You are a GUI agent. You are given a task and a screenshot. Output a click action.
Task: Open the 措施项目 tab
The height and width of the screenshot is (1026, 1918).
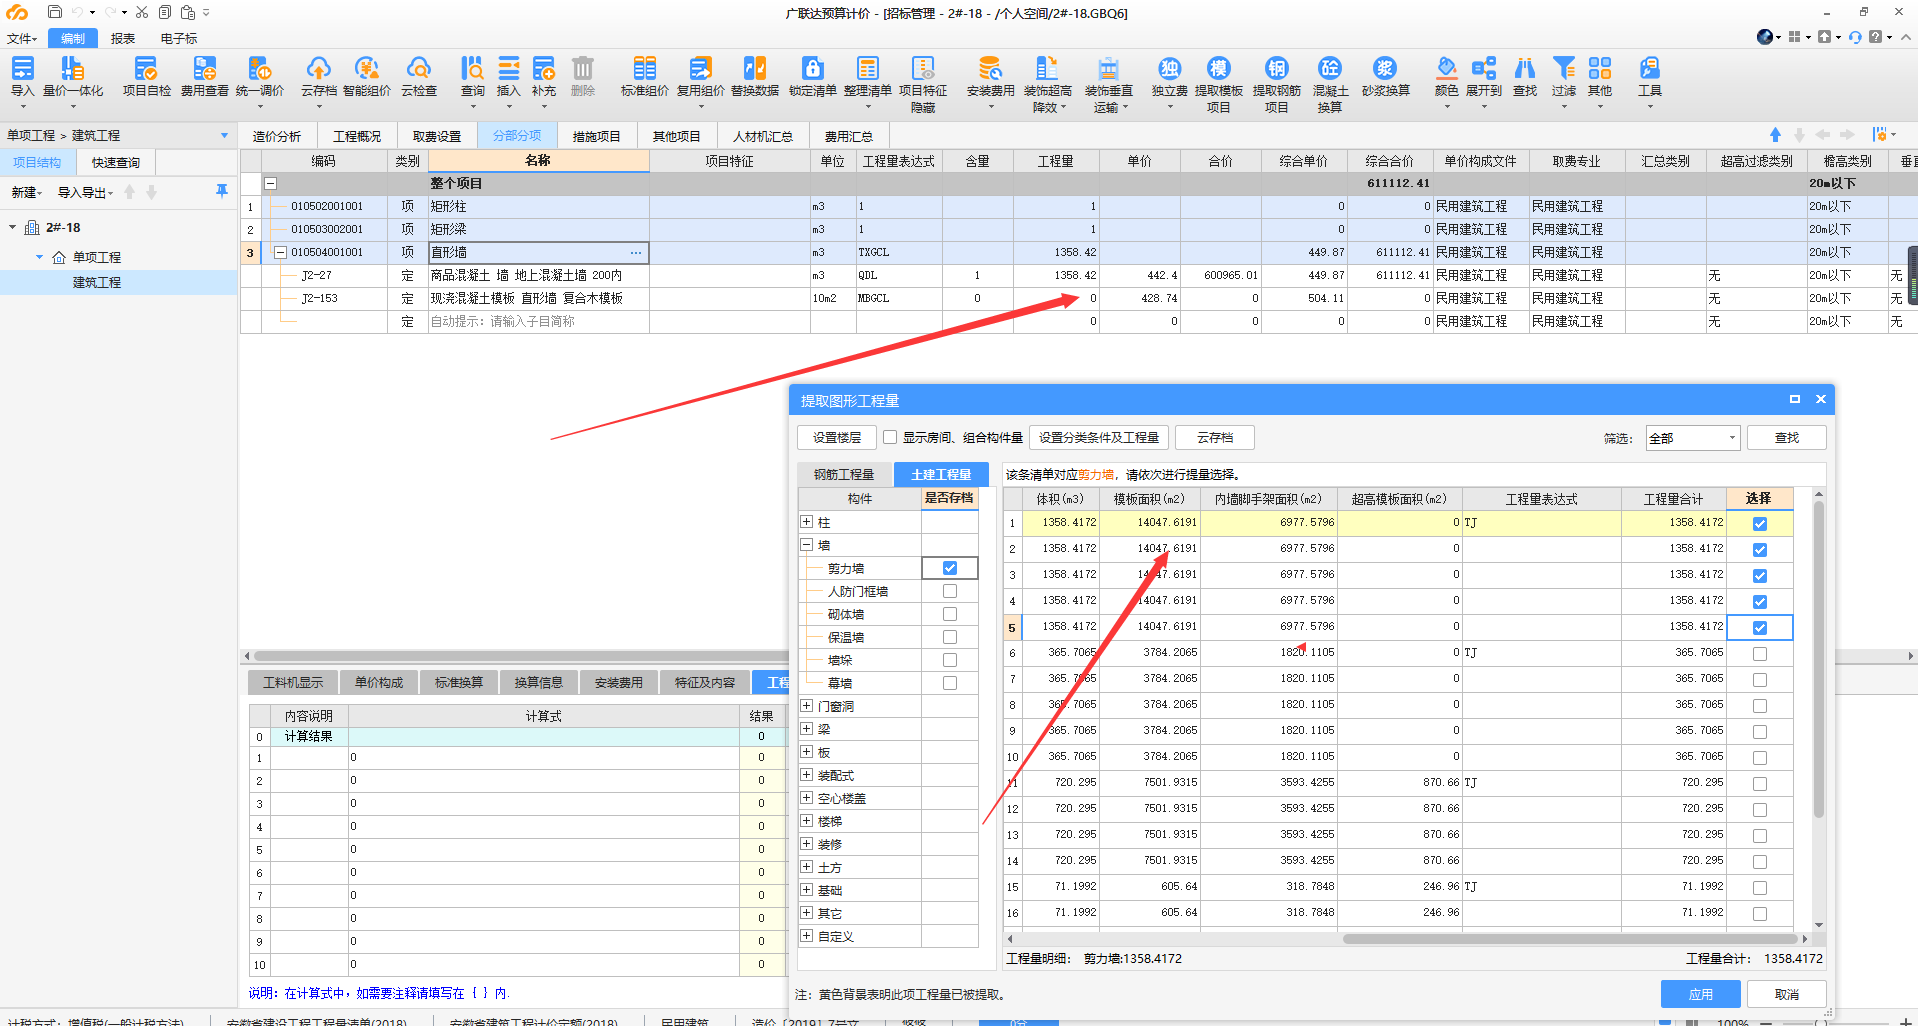[597, 136]
